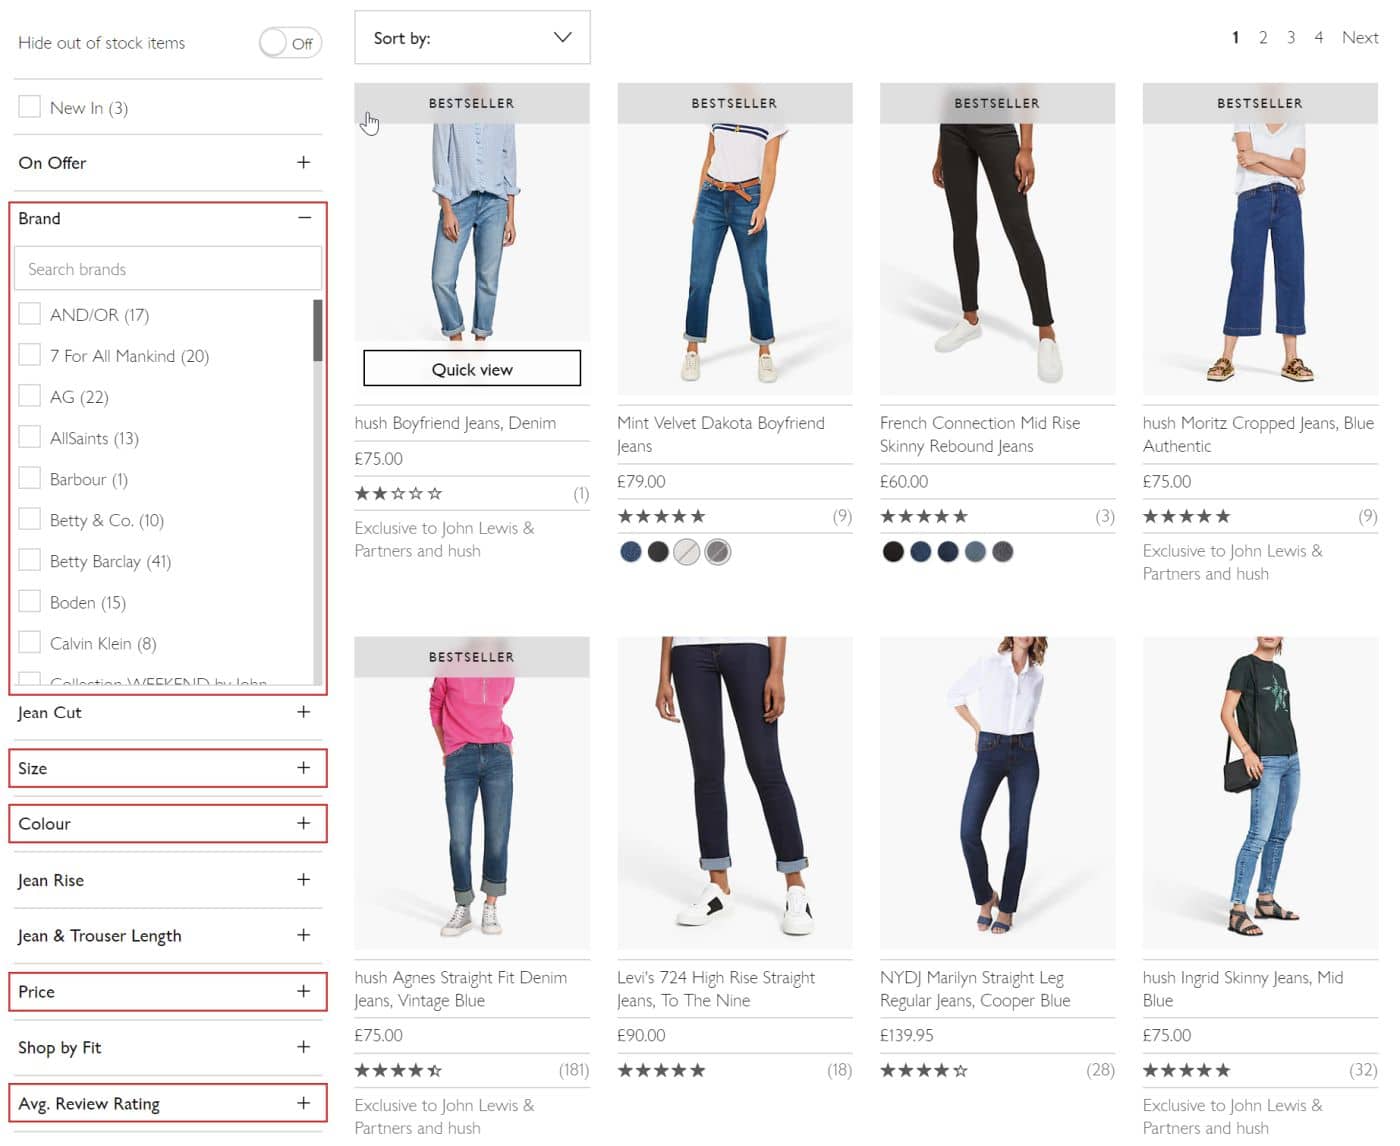Select the AND/OR brand checkbox
Screen dimensions: 1400x1146
tap(29, 313)
